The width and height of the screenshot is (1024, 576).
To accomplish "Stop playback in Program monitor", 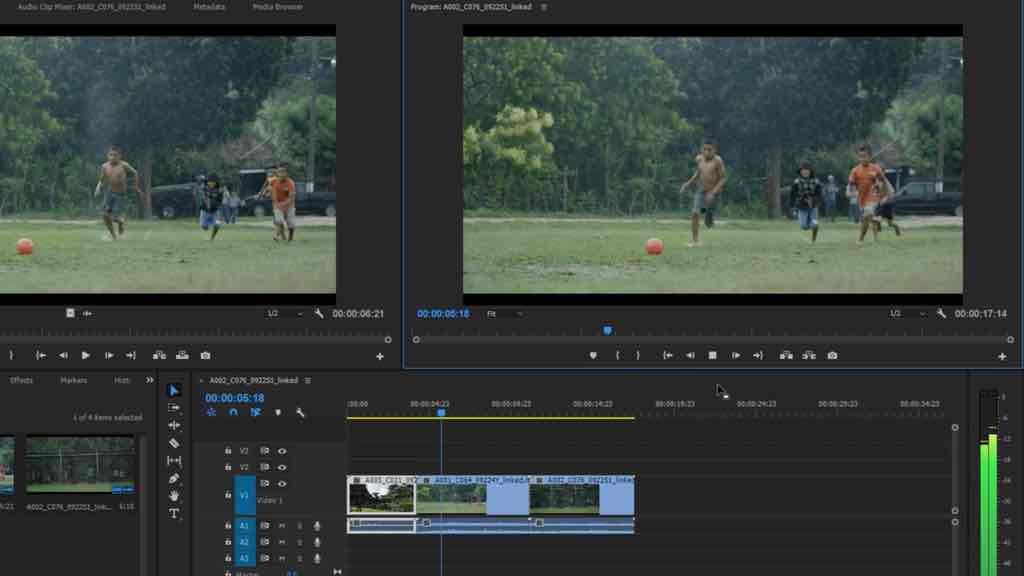I will (x=712, y=356).
